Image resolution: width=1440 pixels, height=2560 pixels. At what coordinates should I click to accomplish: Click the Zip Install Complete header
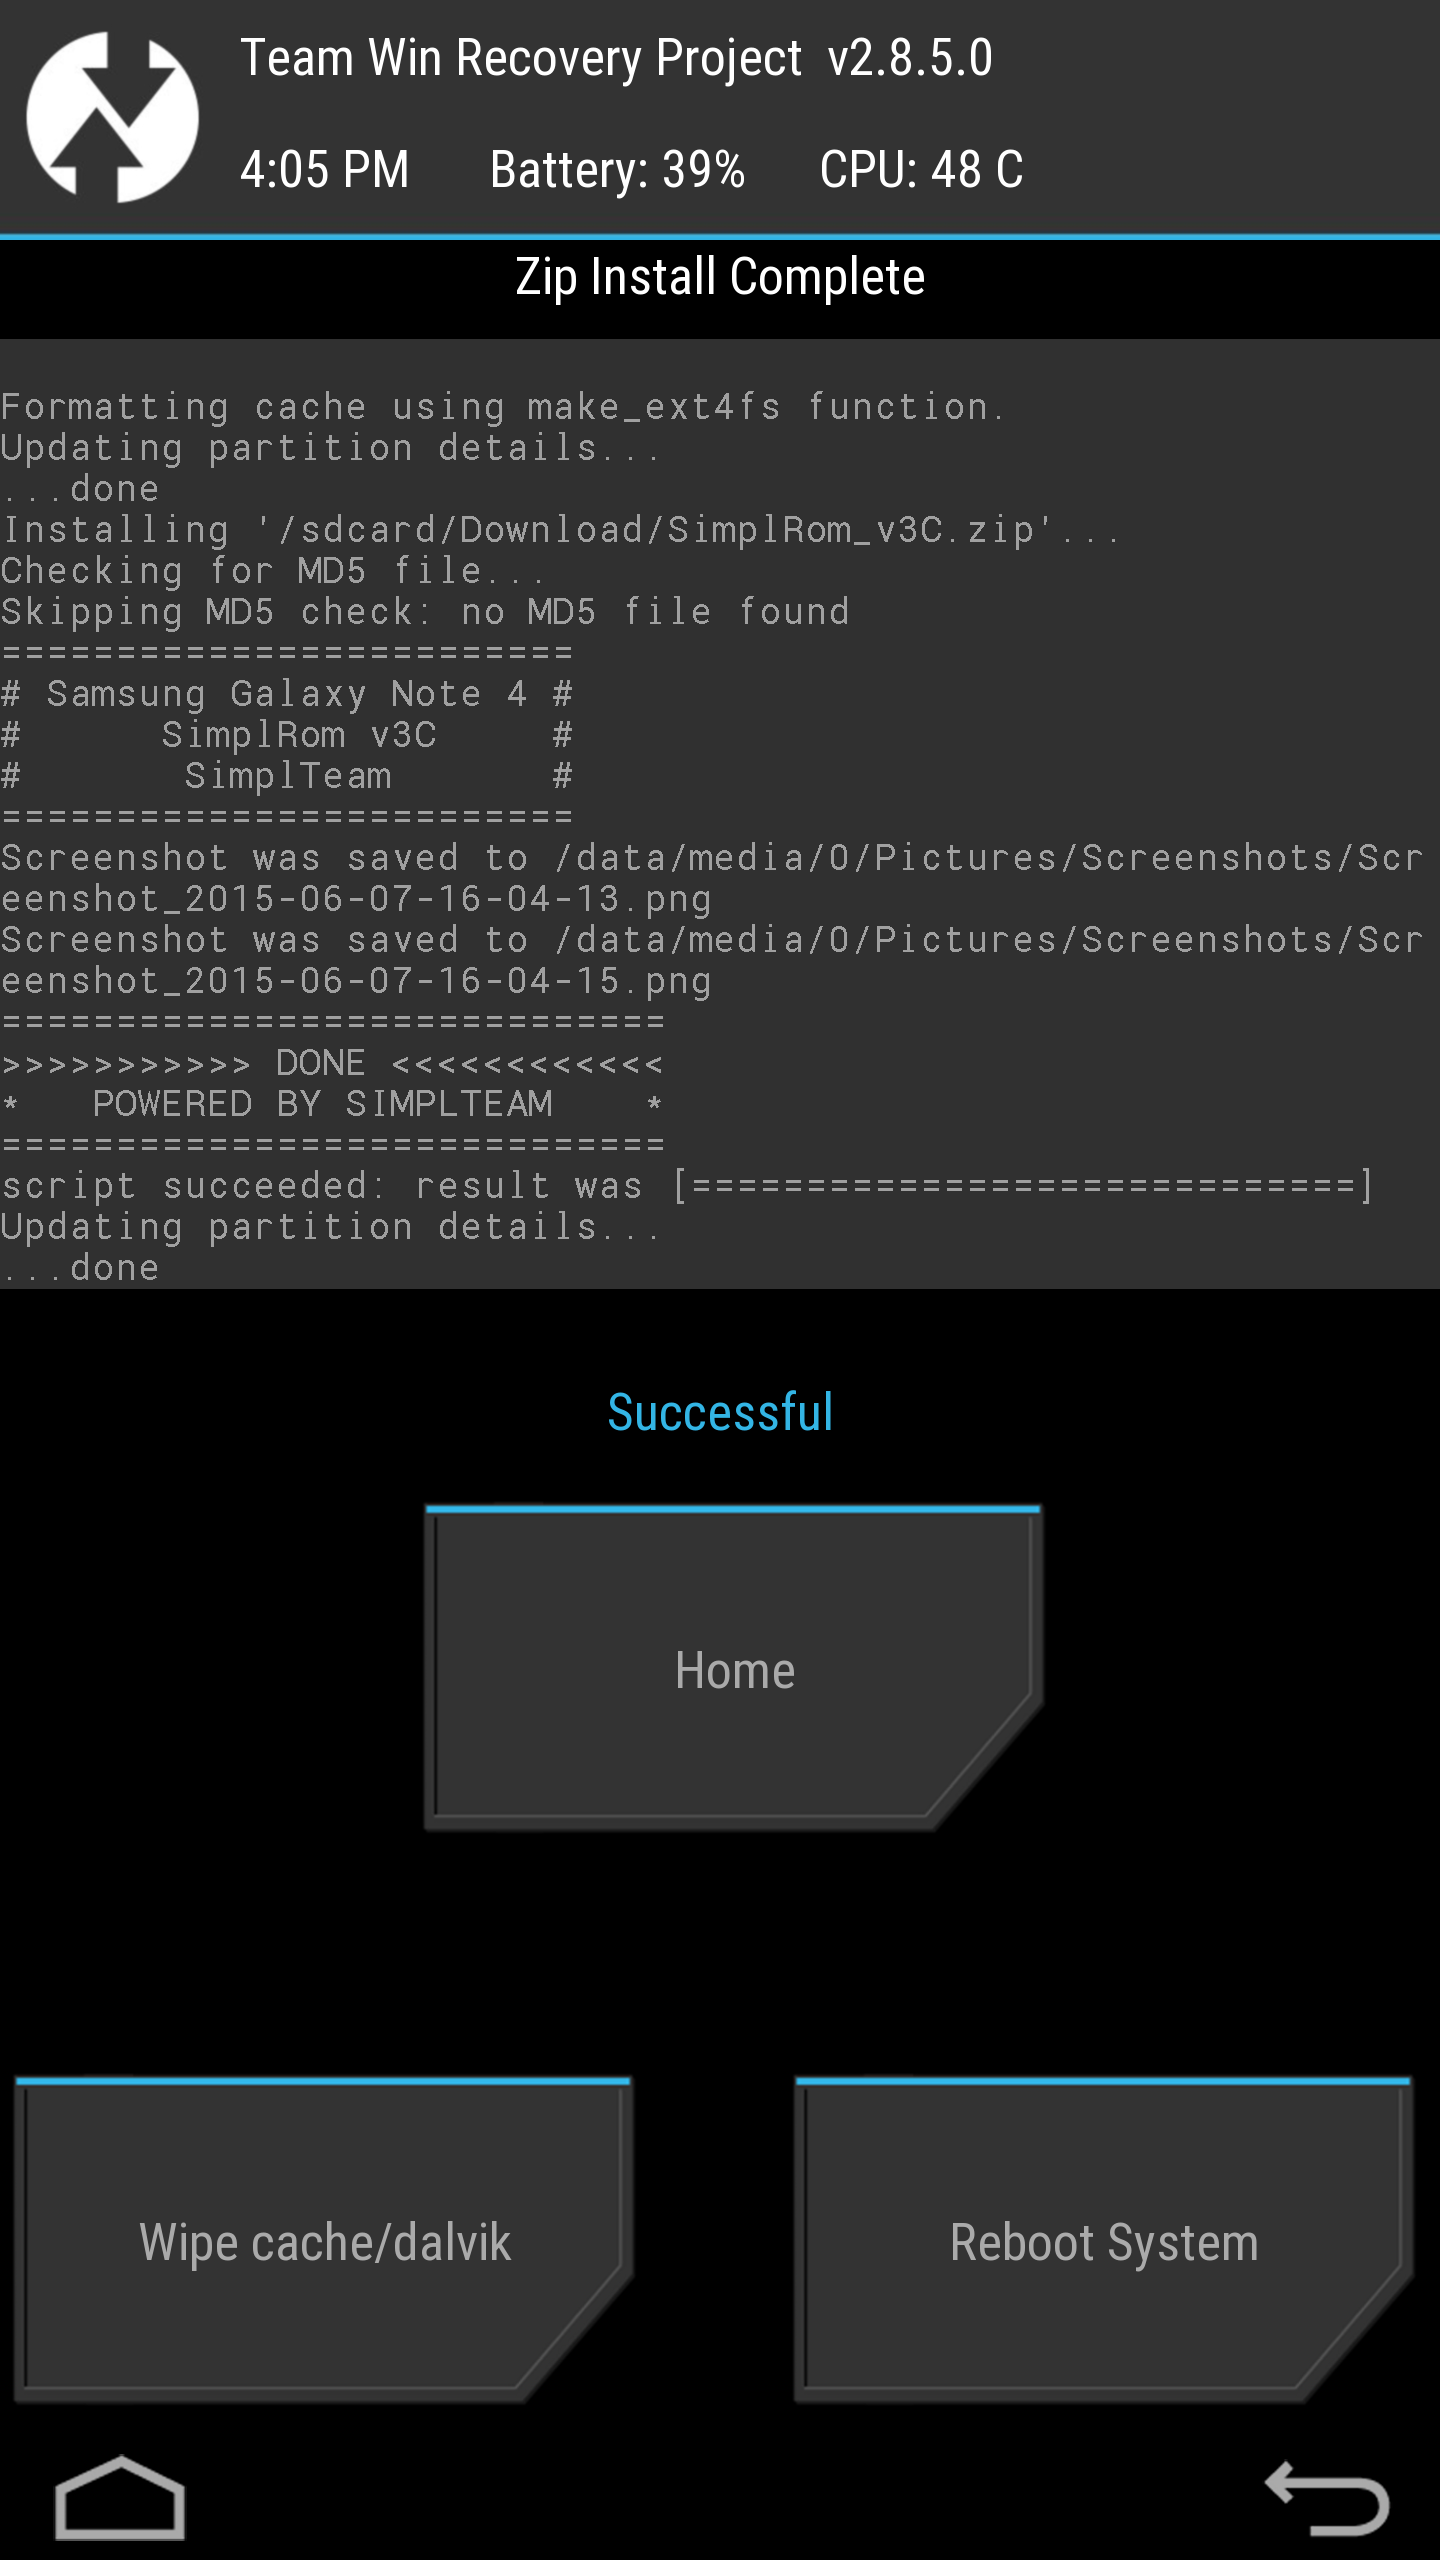[x=720, y=277]
